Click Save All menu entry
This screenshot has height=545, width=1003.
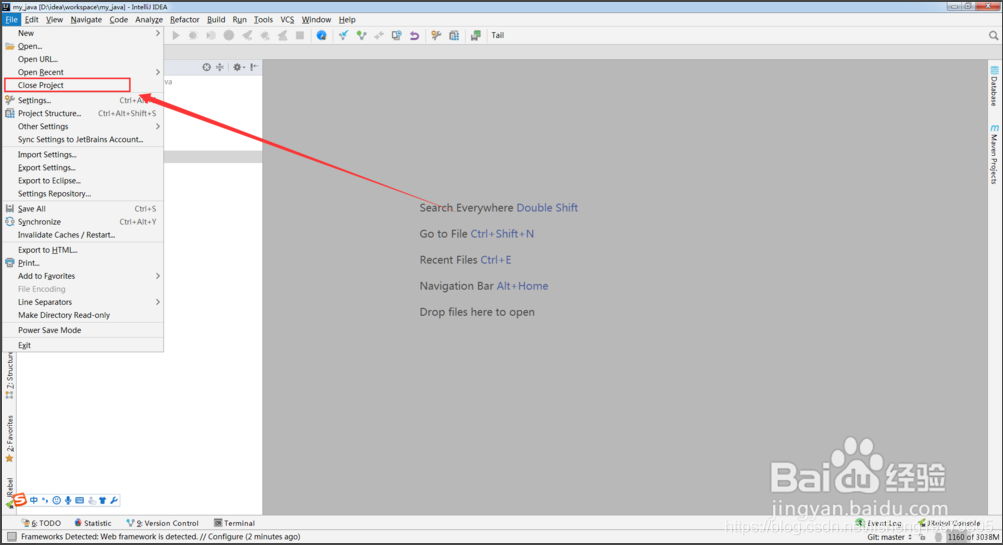click(83, 209)
